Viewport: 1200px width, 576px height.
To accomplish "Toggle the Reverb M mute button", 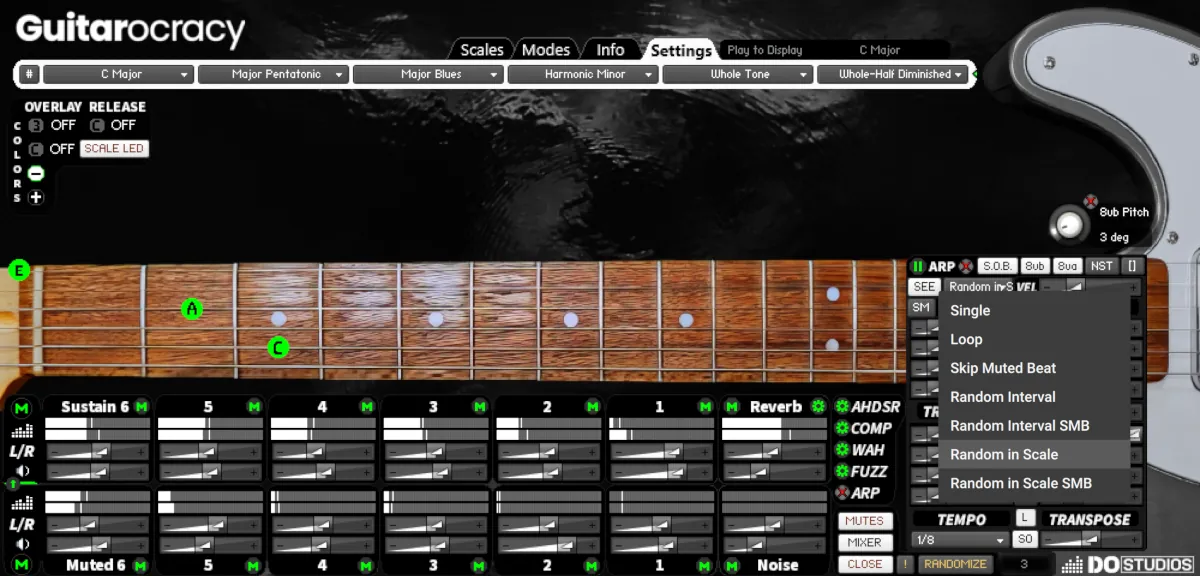I will pyautogui.click(x=733, y=406).
